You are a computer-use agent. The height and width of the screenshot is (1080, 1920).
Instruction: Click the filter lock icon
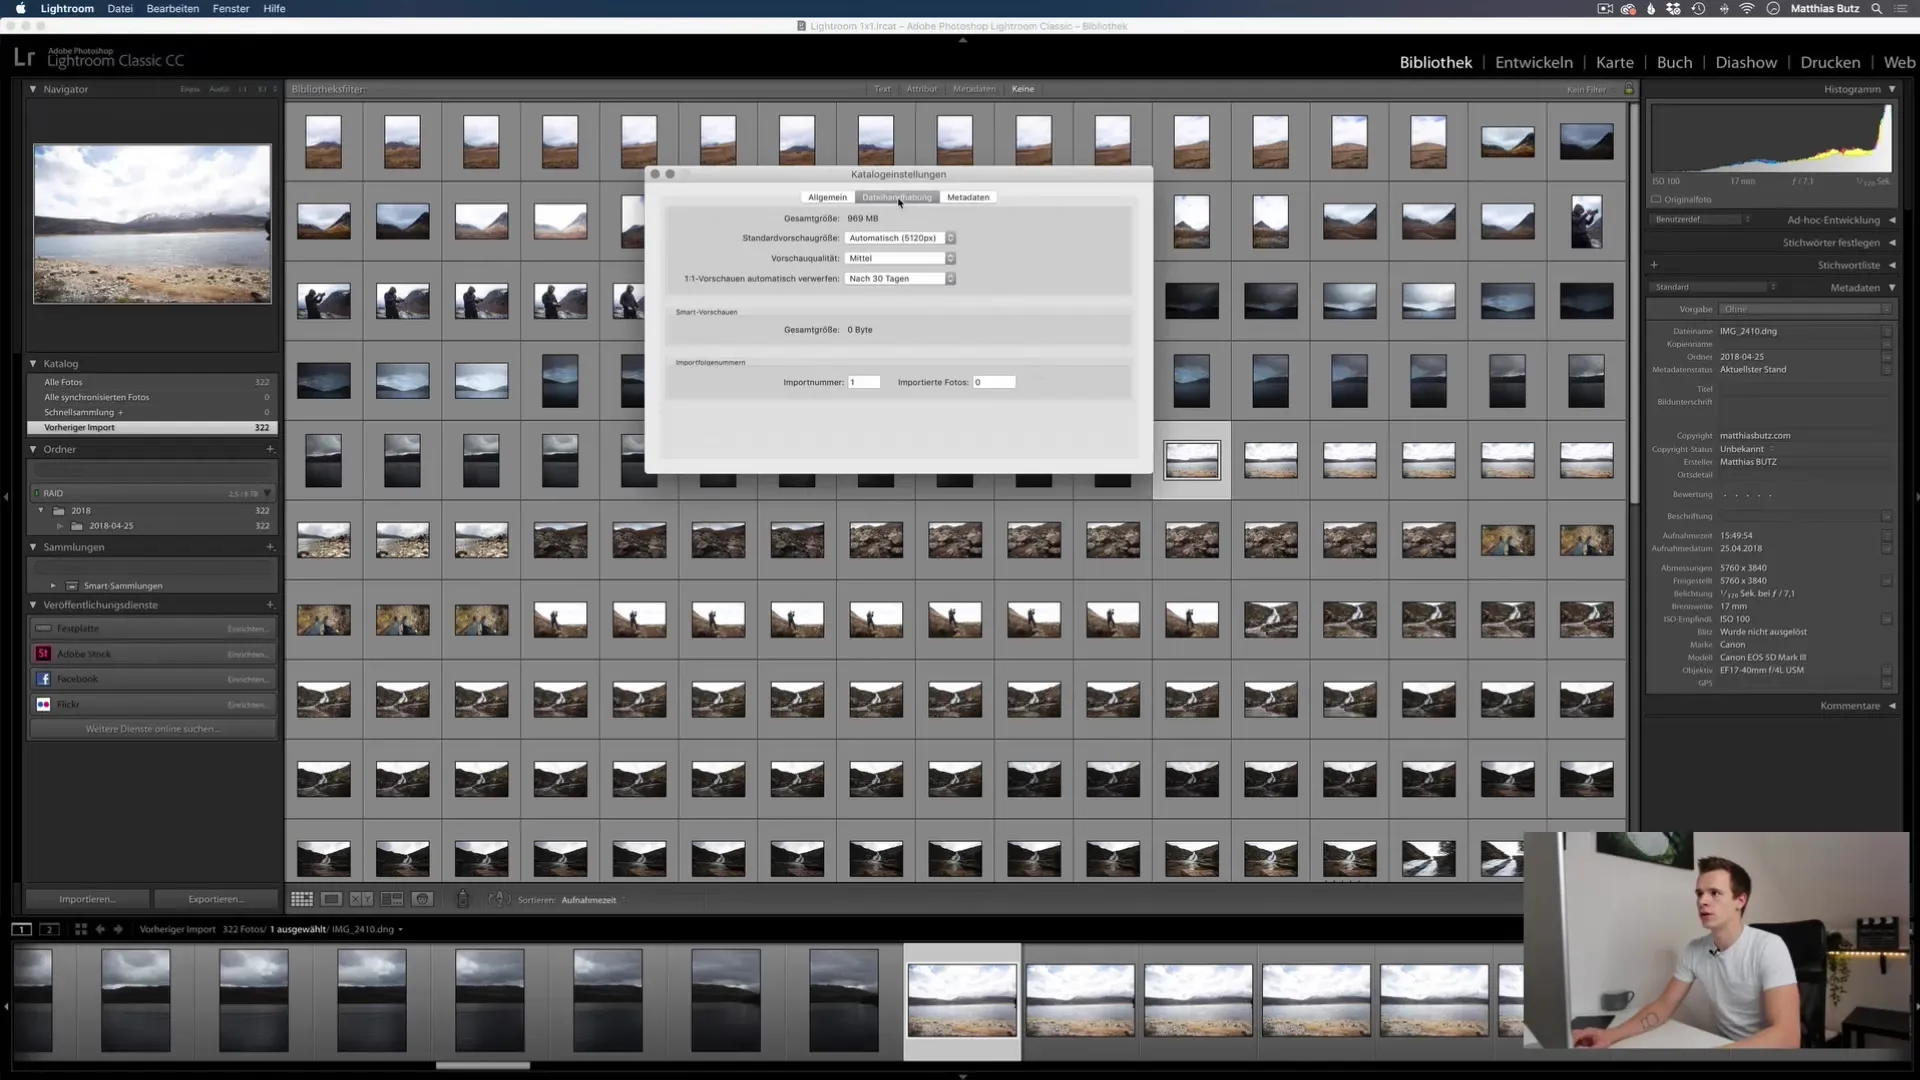pos(1629,89)
